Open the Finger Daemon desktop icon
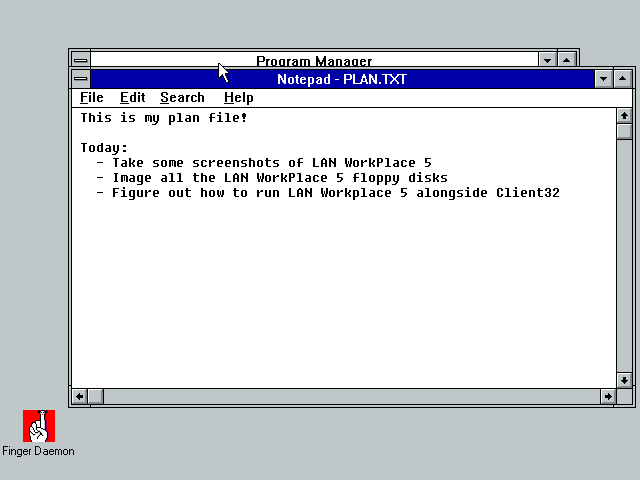Image resolution: width=640 pixels, height=480 pixels. 39,426
